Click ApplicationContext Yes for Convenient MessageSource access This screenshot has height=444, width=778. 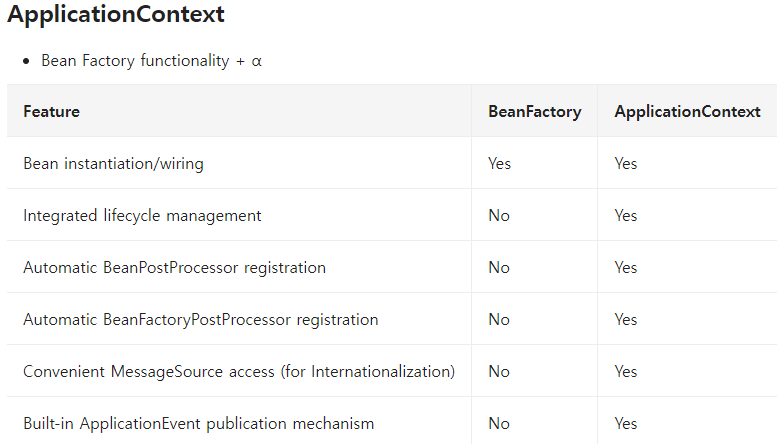(626, 372)
